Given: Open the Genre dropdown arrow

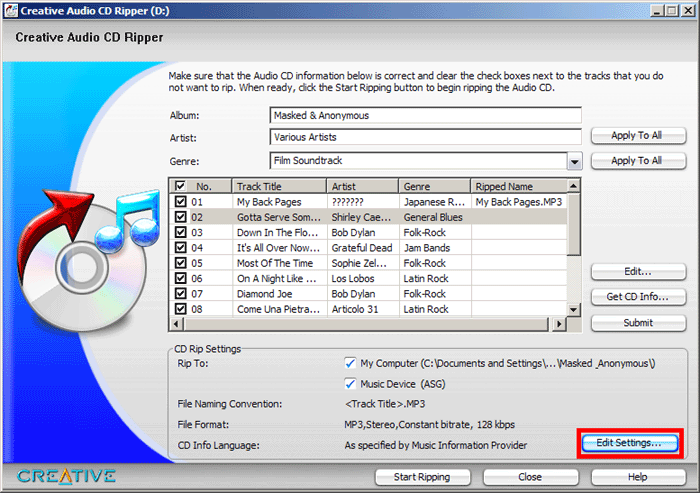Looking at the screenshot, I should coord(575,161).
